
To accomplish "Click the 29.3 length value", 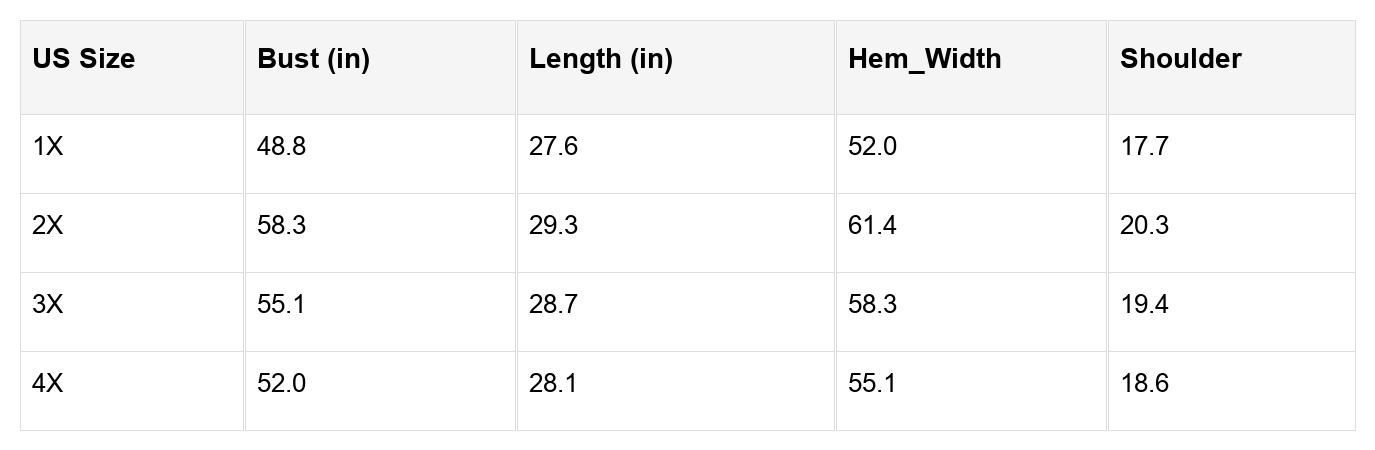I will coord(553,226).
